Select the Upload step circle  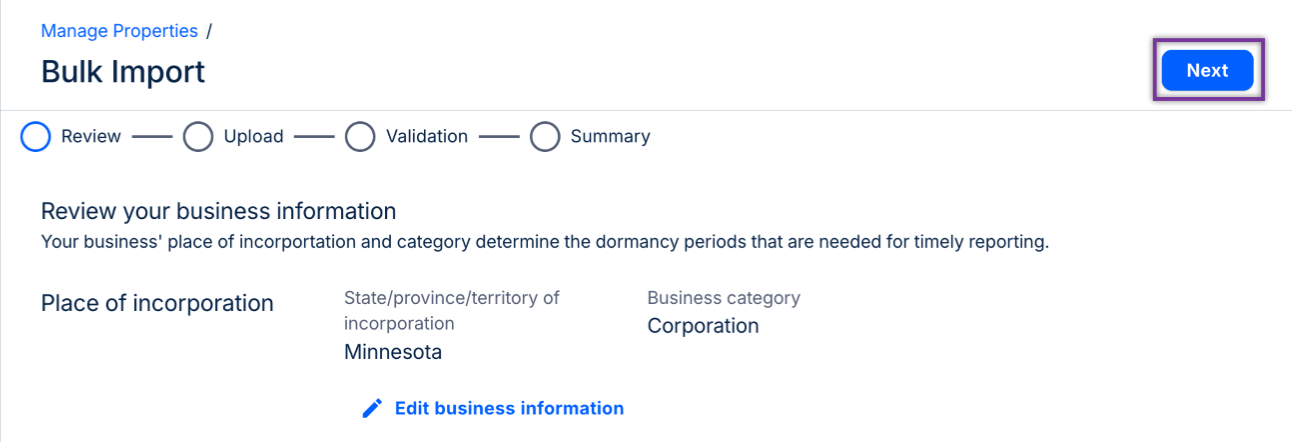pyautogui.click(x=198, y=137)
